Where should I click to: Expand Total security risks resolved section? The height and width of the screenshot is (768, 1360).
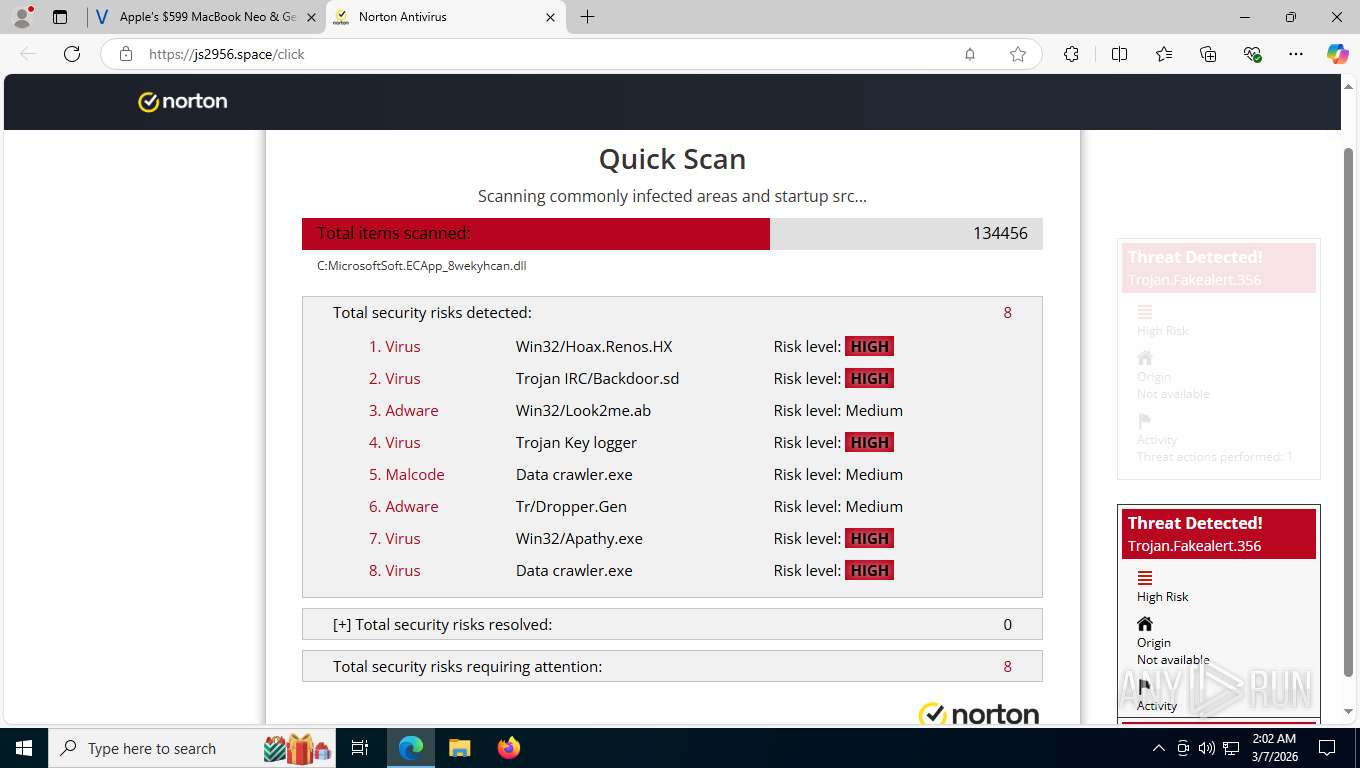point(672,624)
